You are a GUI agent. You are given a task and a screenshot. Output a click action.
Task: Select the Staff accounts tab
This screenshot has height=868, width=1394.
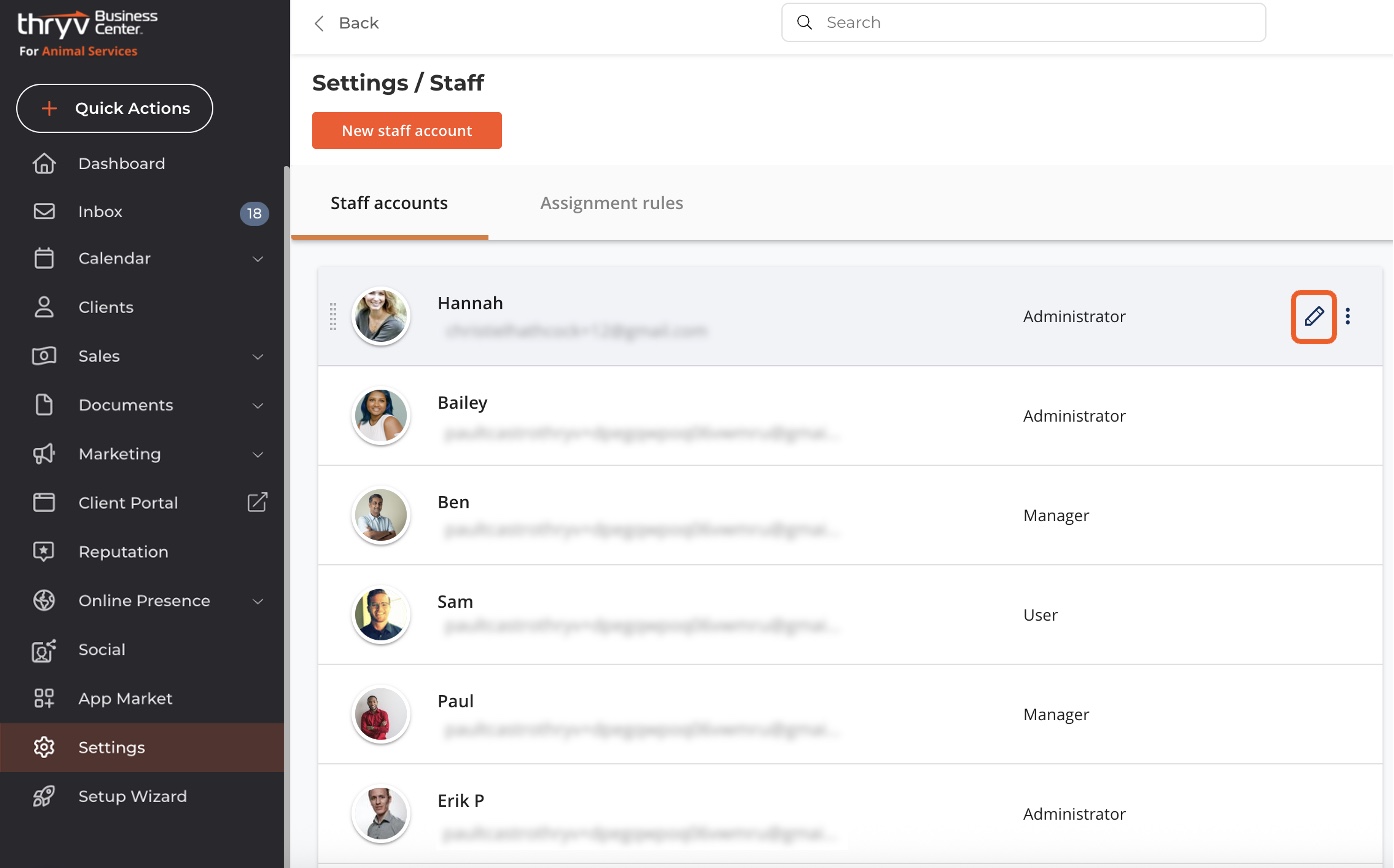[x=389, y=203]
